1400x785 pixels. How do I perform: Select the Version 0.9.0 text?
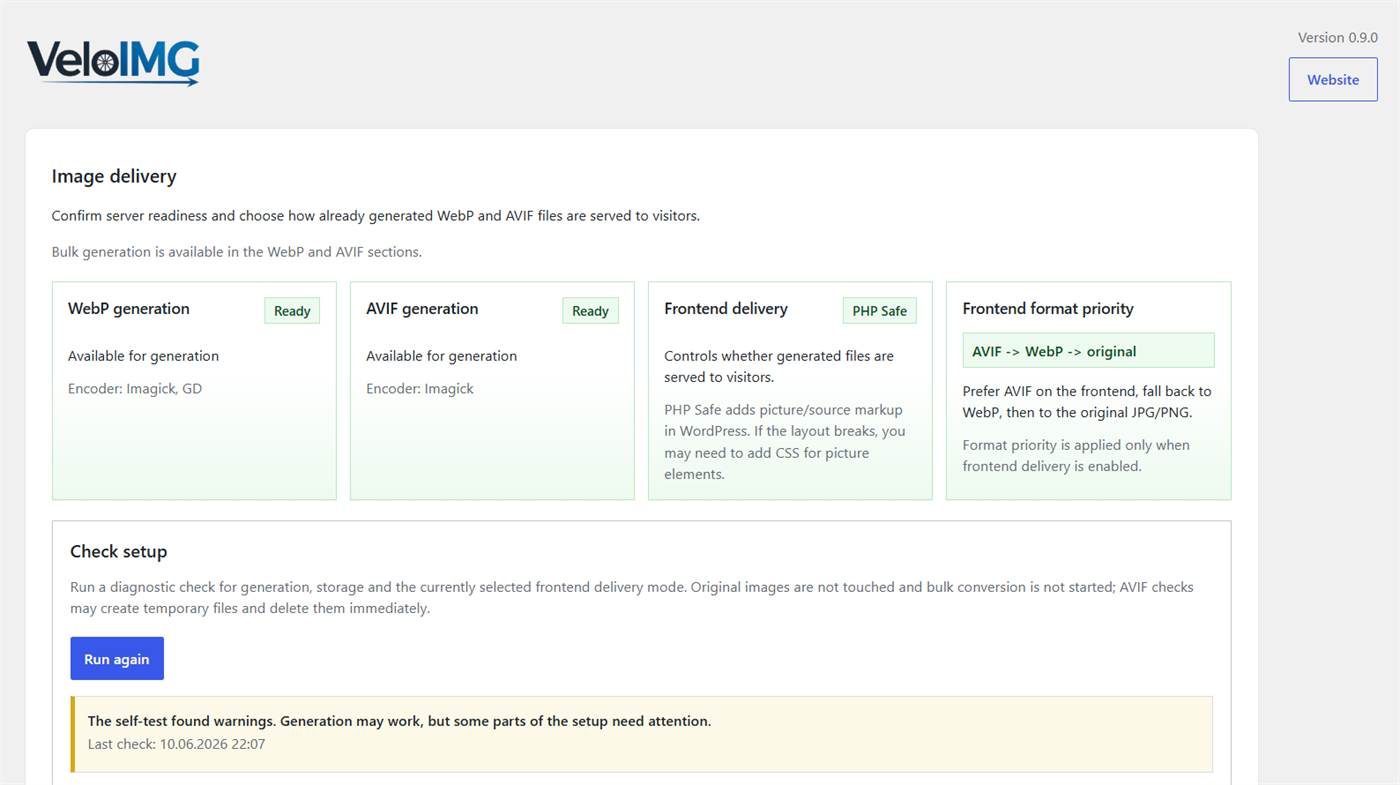pyautogui.click(x=1338, y=38)
